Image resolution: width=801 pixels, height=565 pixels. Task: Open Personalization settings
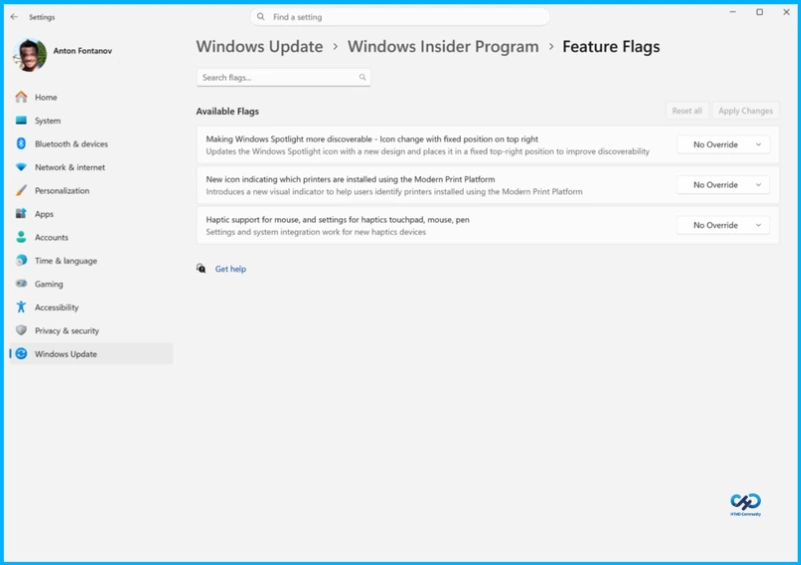point(91,191)
